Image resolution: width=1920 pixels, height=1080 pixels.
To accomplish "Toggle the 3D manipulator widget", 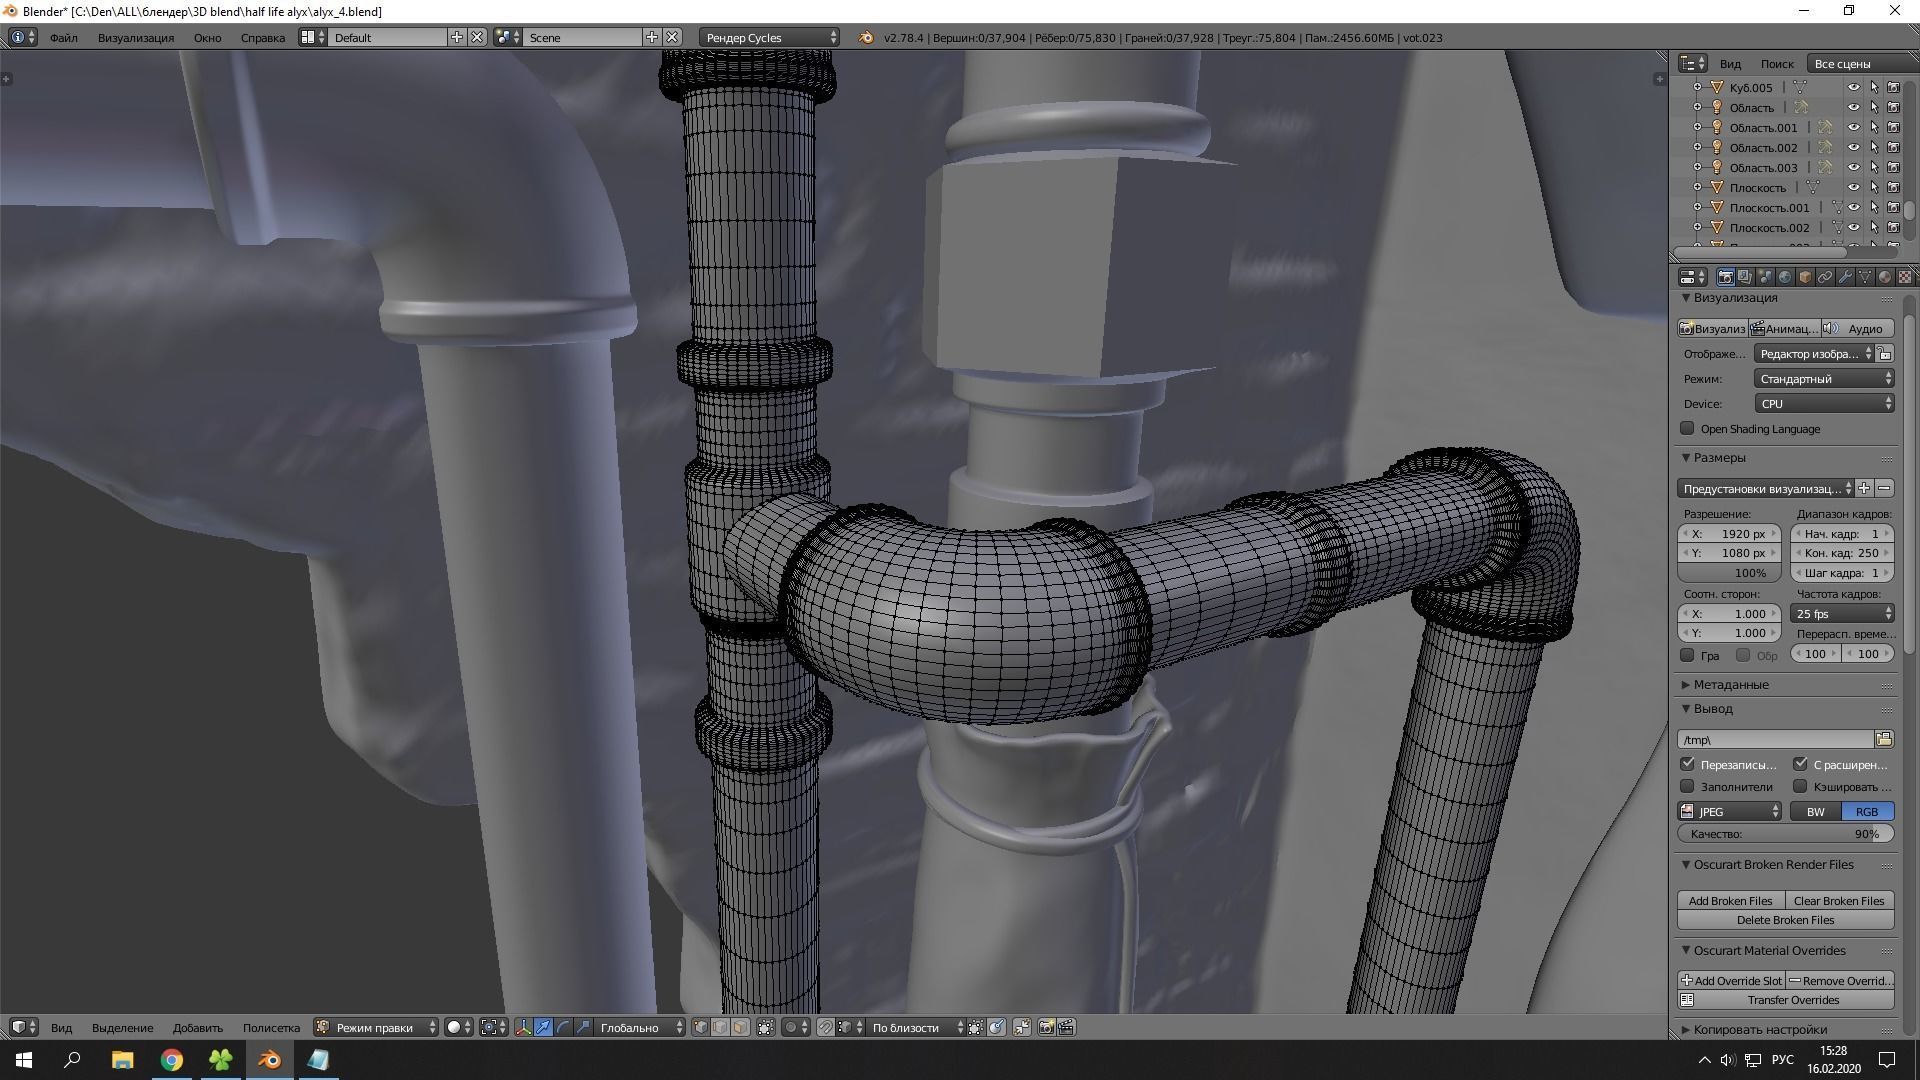I will click(x=523, y=1027).
